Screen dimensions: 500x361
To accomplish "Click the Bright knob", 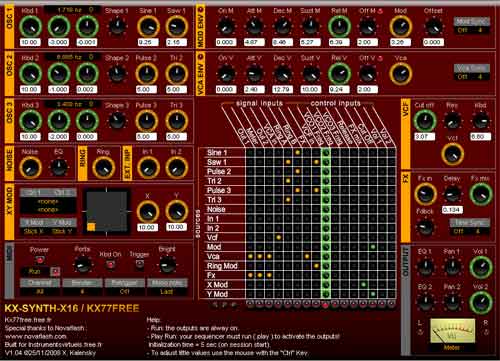I will (x=167, y=264).
